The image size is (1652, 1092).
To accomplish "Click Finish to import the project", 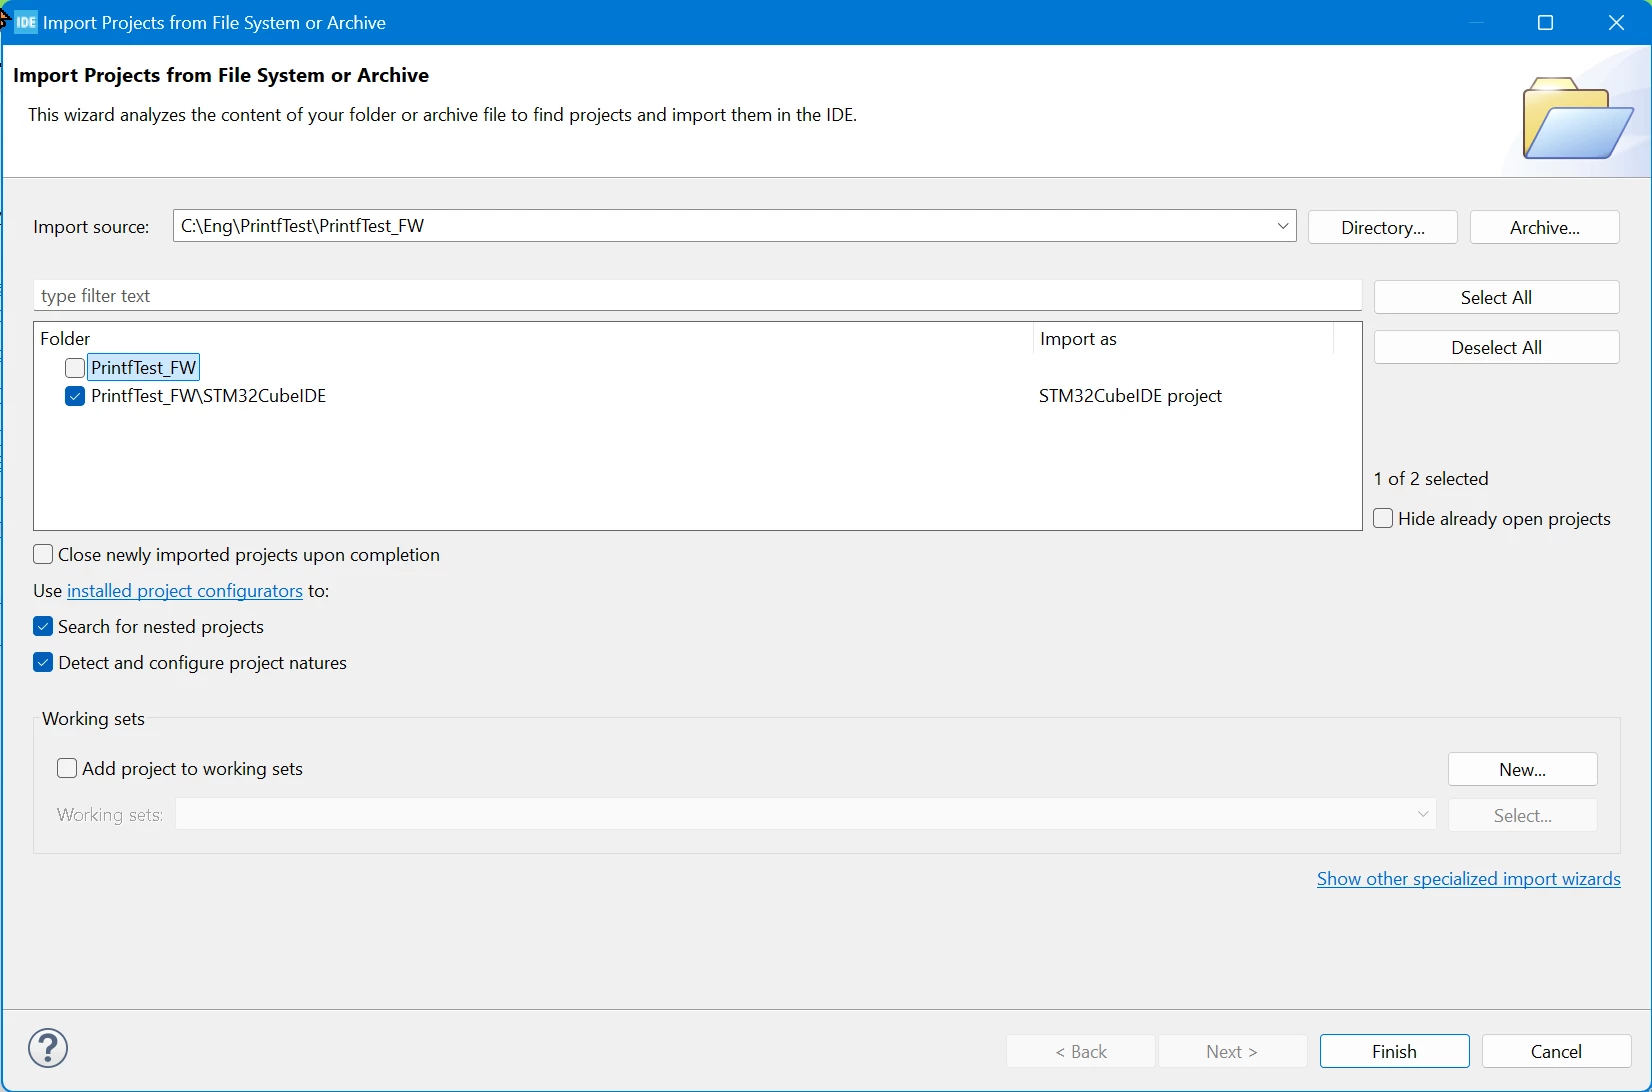I will [x=1394, y=1051].
